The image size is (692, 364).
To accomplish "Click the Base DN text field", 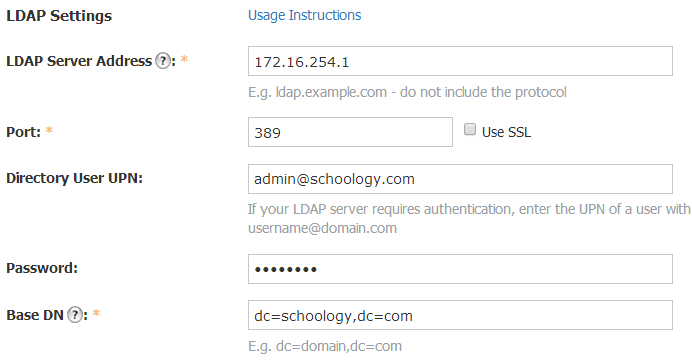I will click(460, 315).
